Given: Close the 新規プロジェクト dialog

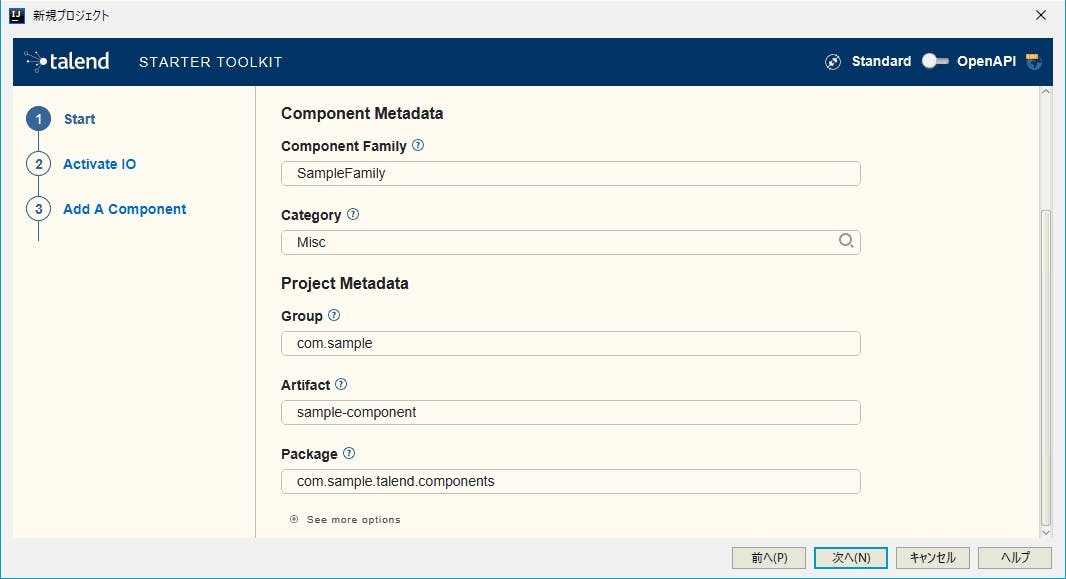Looking at the screenshot, I should point(1041,15).
